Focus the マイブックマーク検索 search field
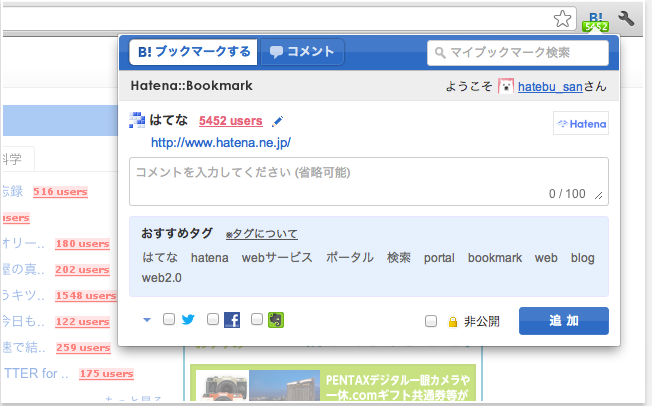Image resolution: width=652 pixels, height=406 pixels. point(518,53)
